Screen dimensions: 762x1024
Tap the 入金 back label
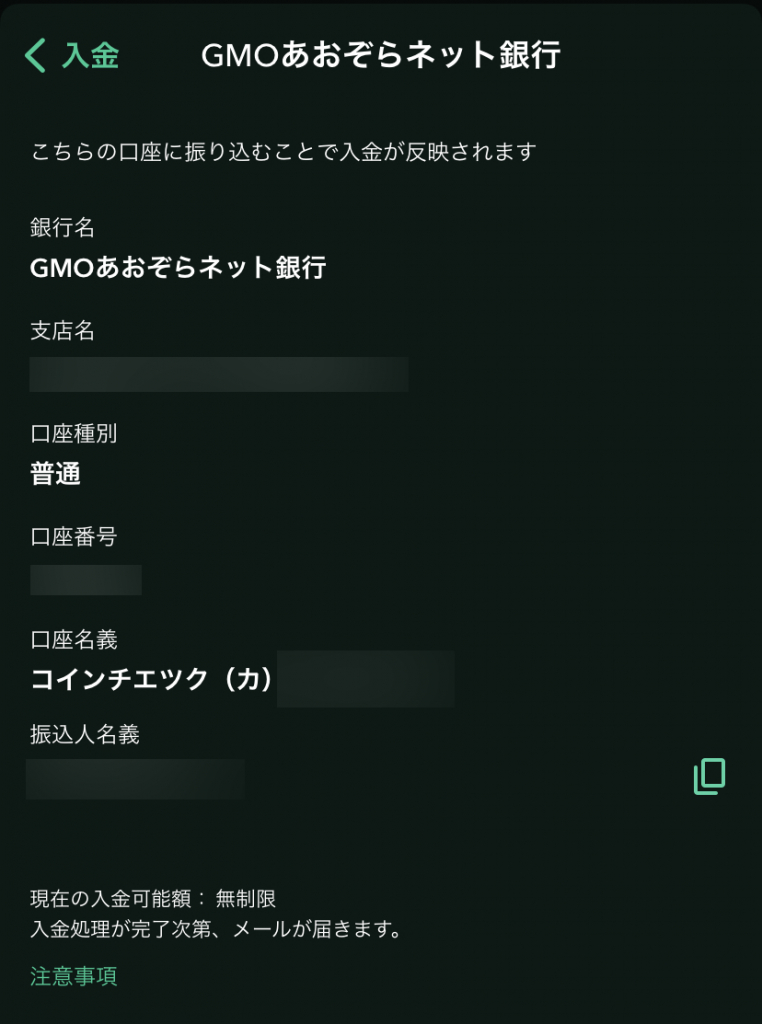[x=90, y=56]
